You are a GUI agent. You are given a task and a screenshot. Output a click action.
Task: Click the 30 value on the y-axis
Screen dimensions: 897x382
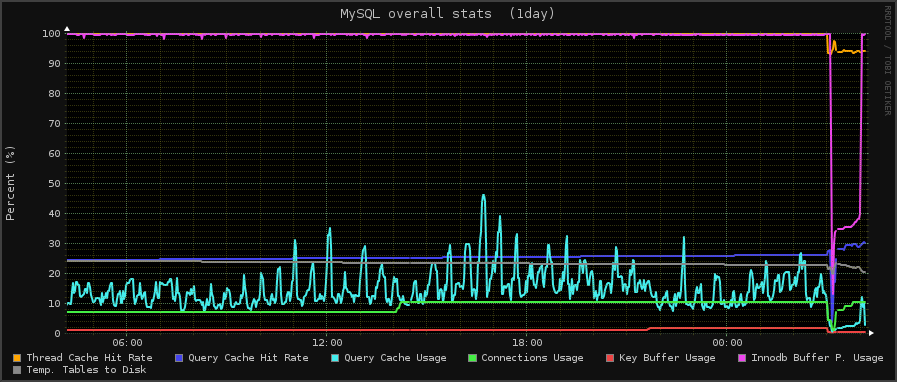54,243
